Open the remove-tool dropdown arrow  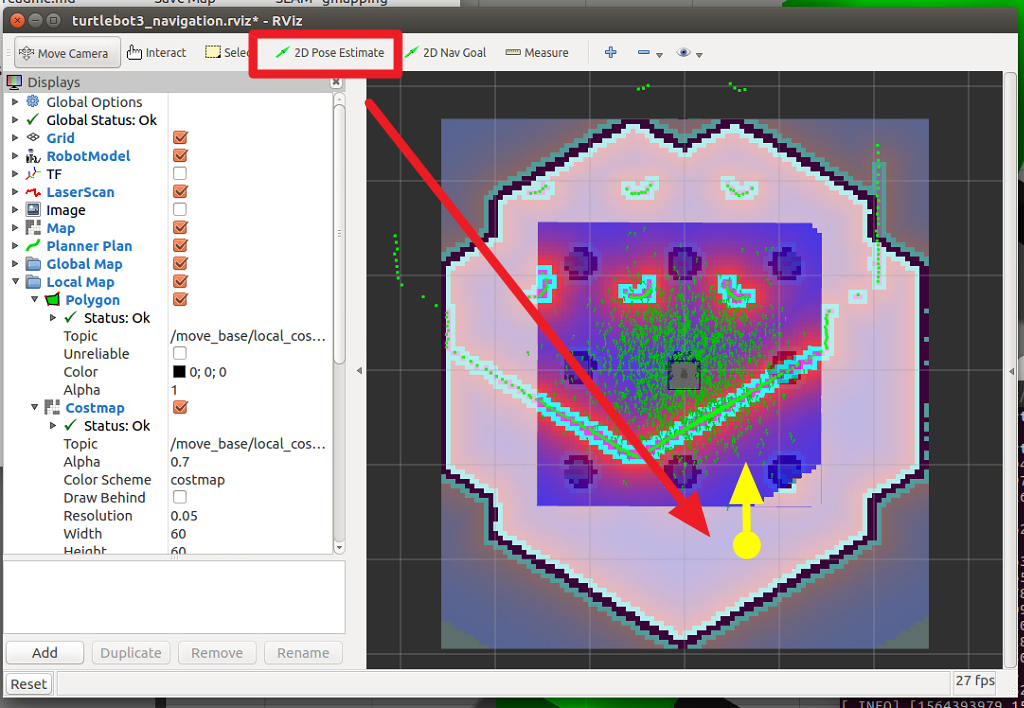(660, 55)
